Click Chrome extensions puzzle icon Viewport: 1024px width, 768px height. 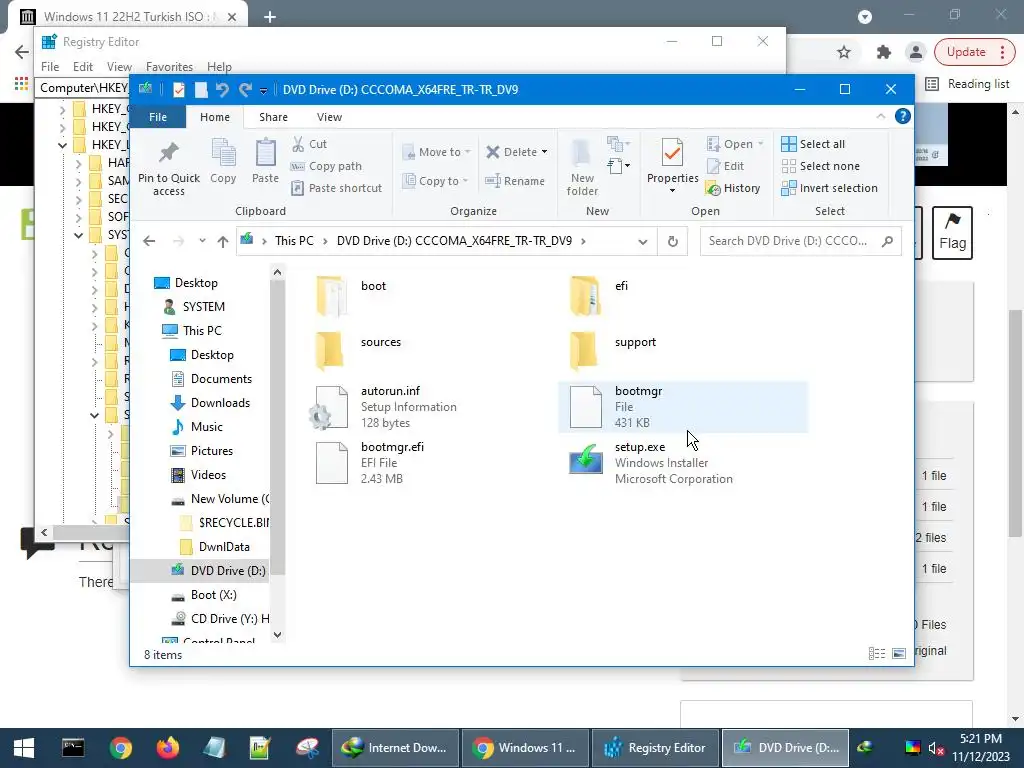(x=884, y=52)
